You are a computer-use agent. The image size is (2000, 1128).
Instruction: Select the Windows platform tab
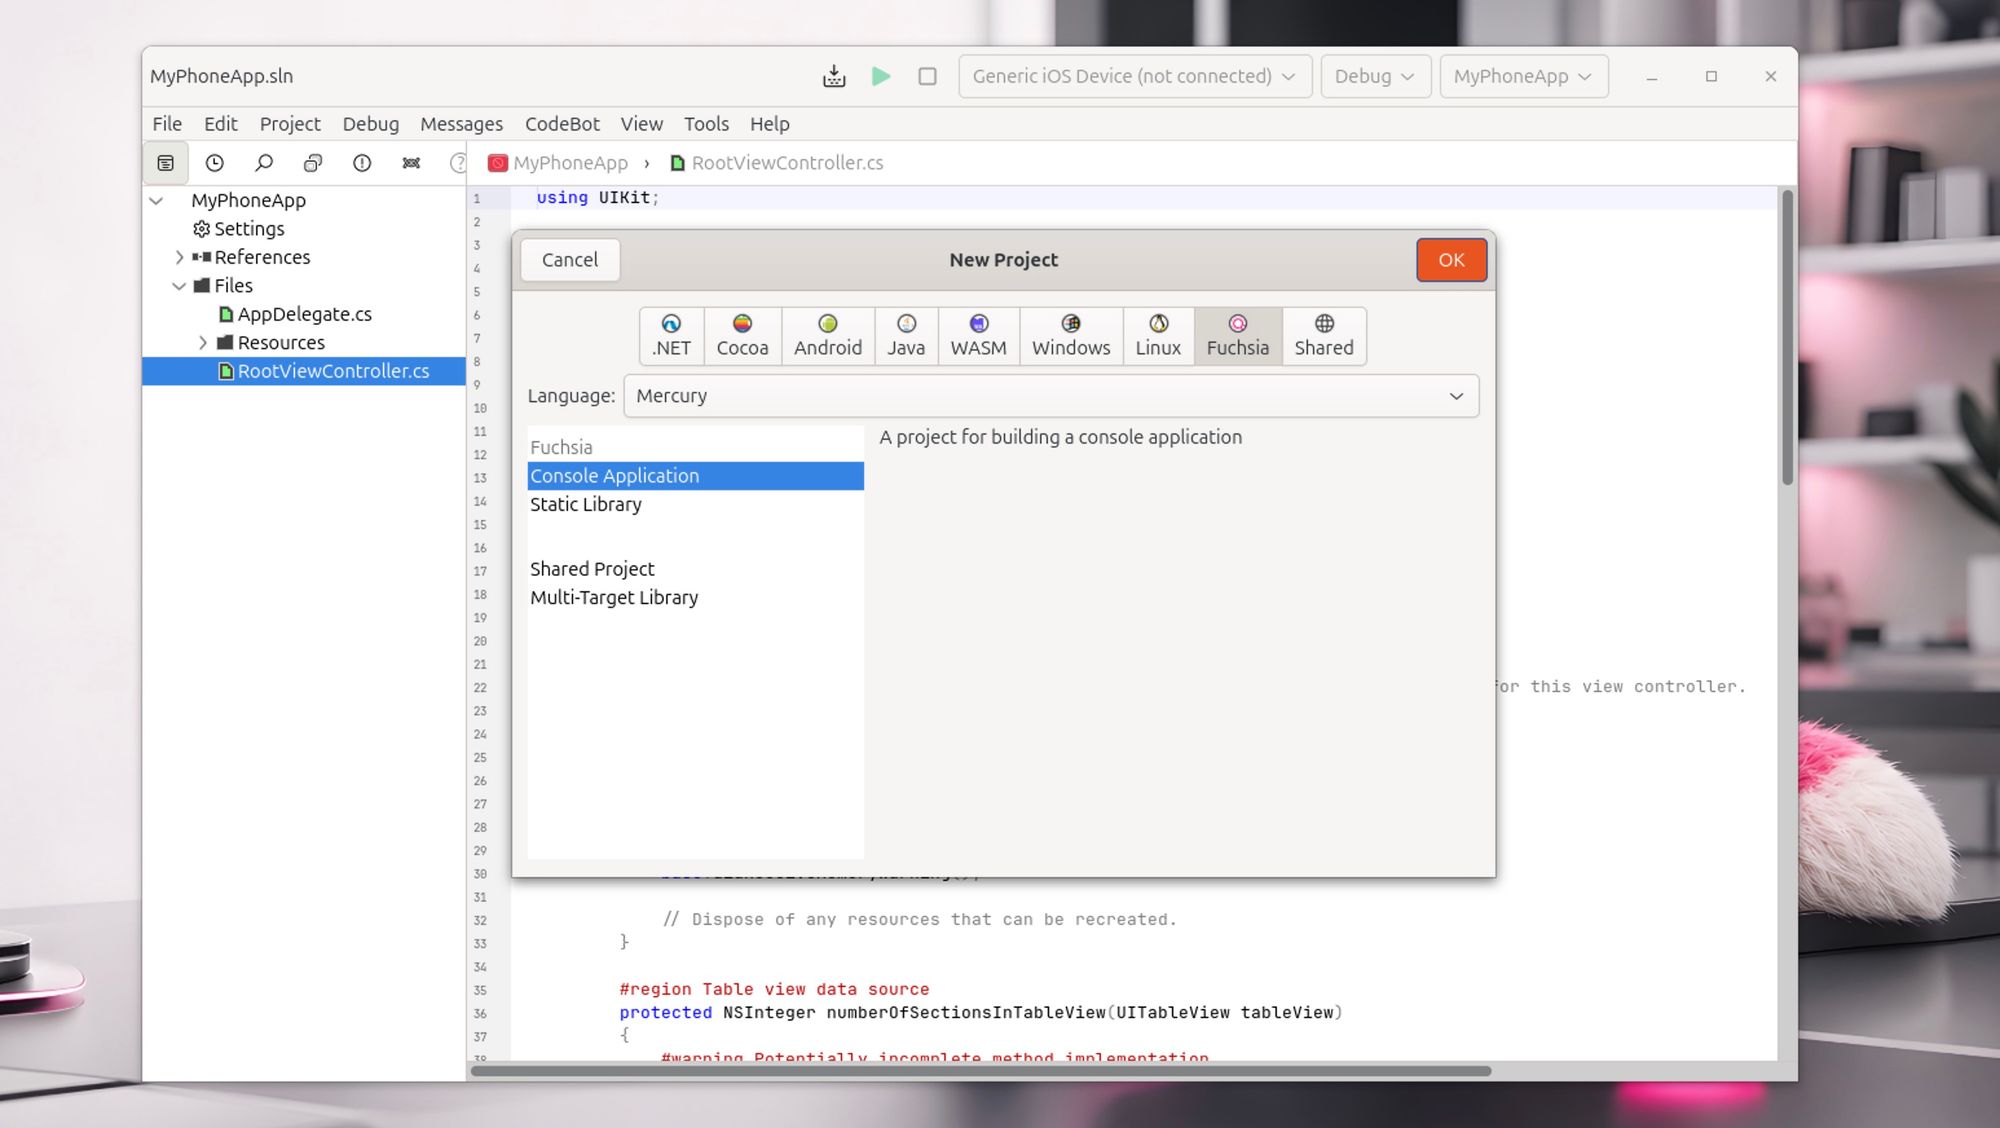click(1071, 336)
